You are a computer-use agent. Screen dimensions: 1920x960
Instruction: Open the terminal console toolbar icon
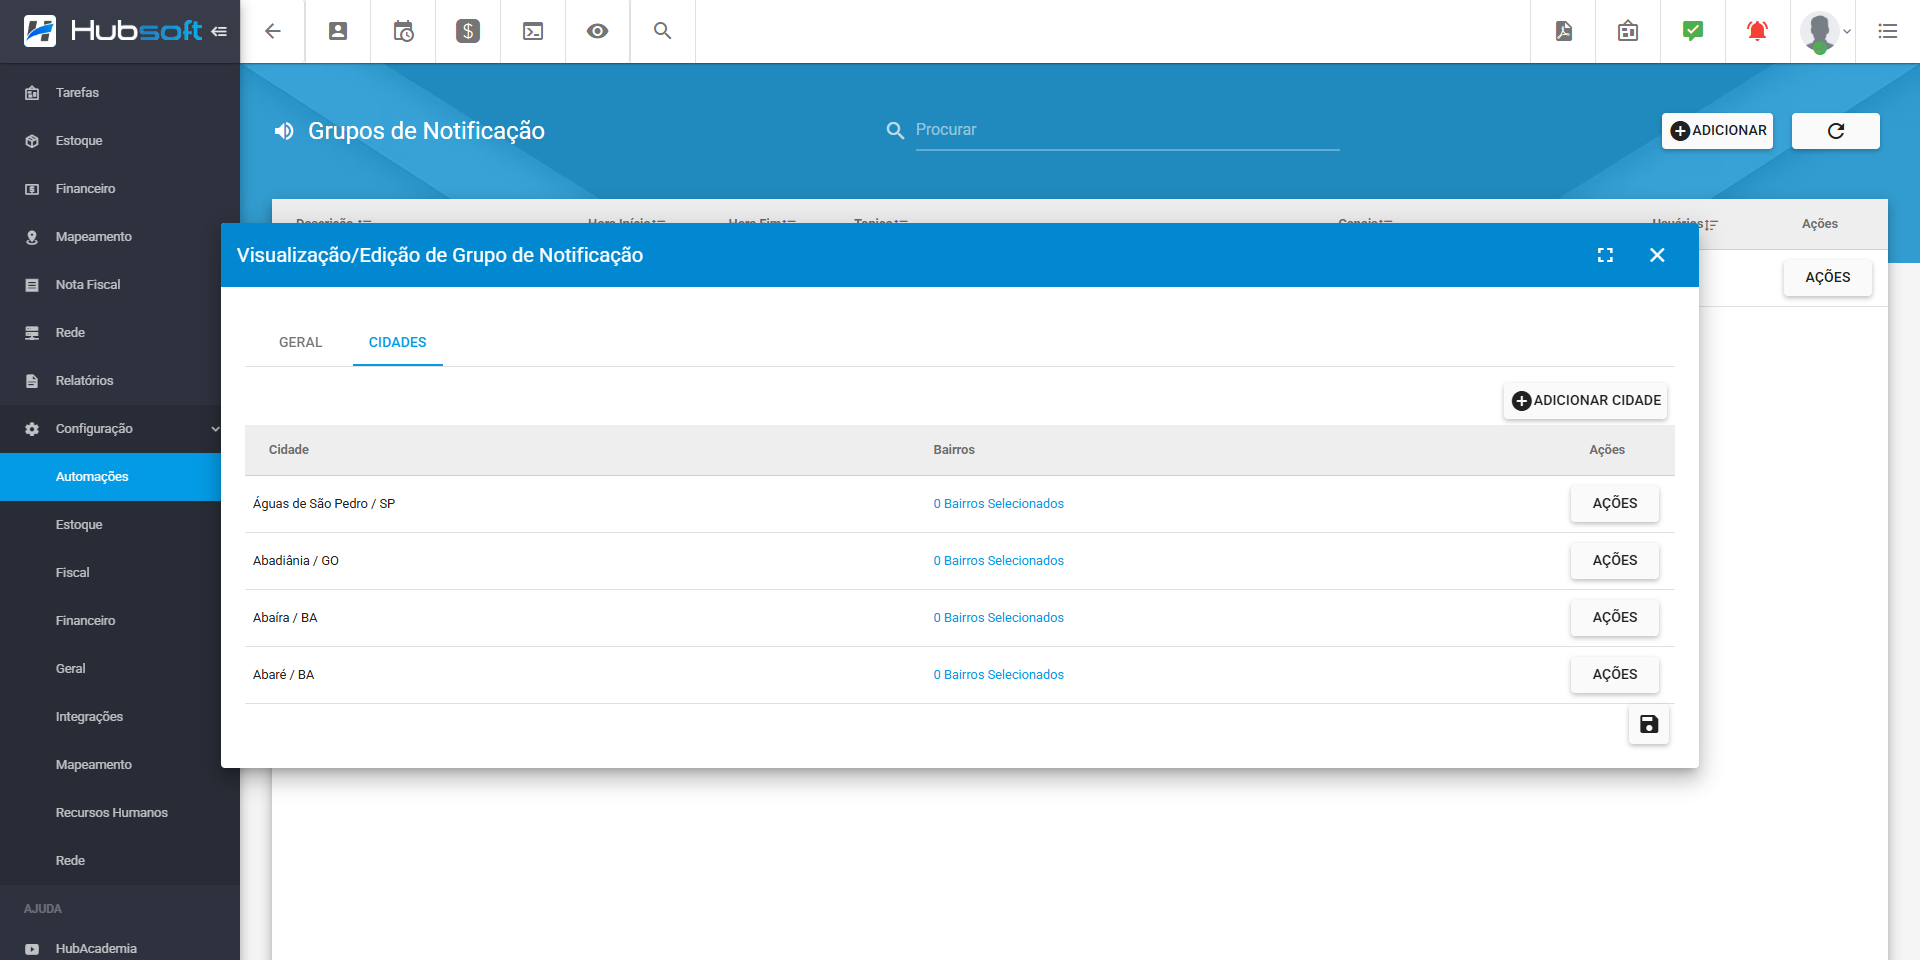point(533,31)
